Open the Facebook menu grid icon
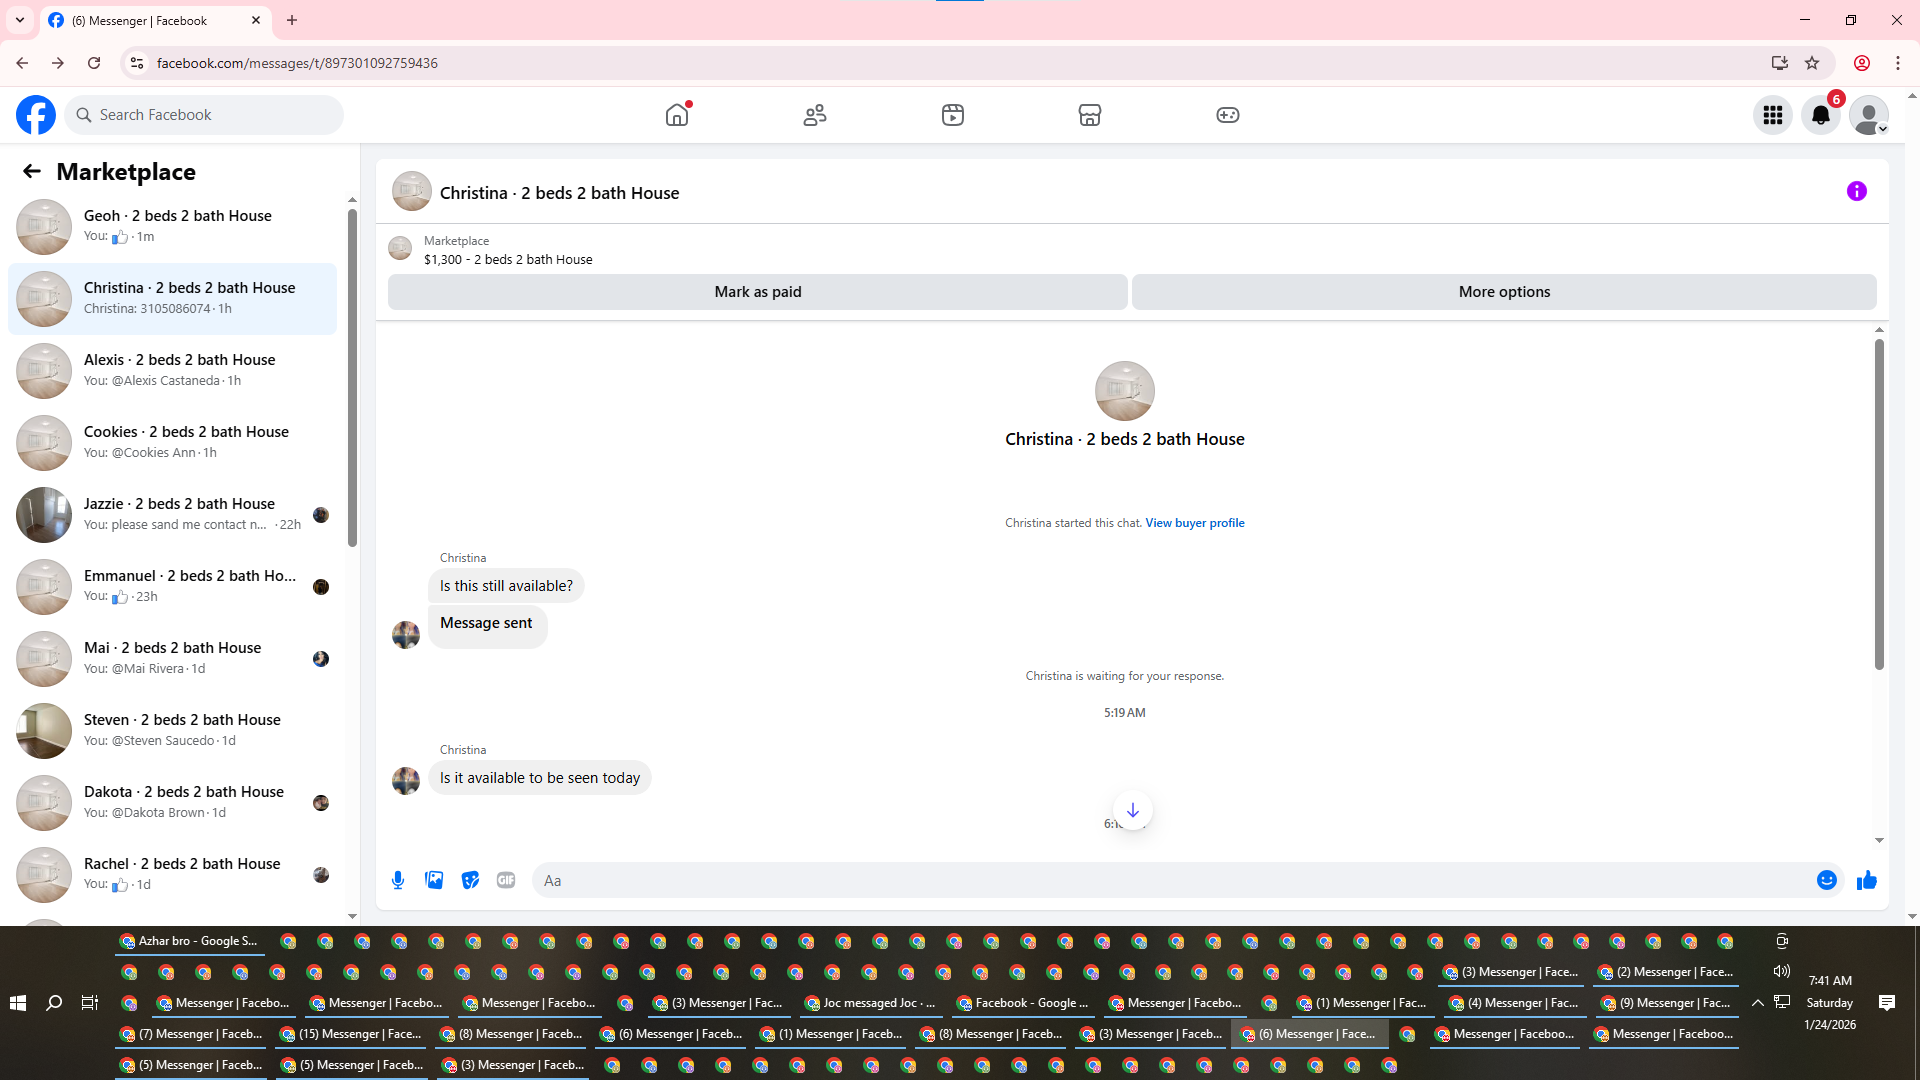This screenshot has width=1920, height=1080. (1772, 115)
